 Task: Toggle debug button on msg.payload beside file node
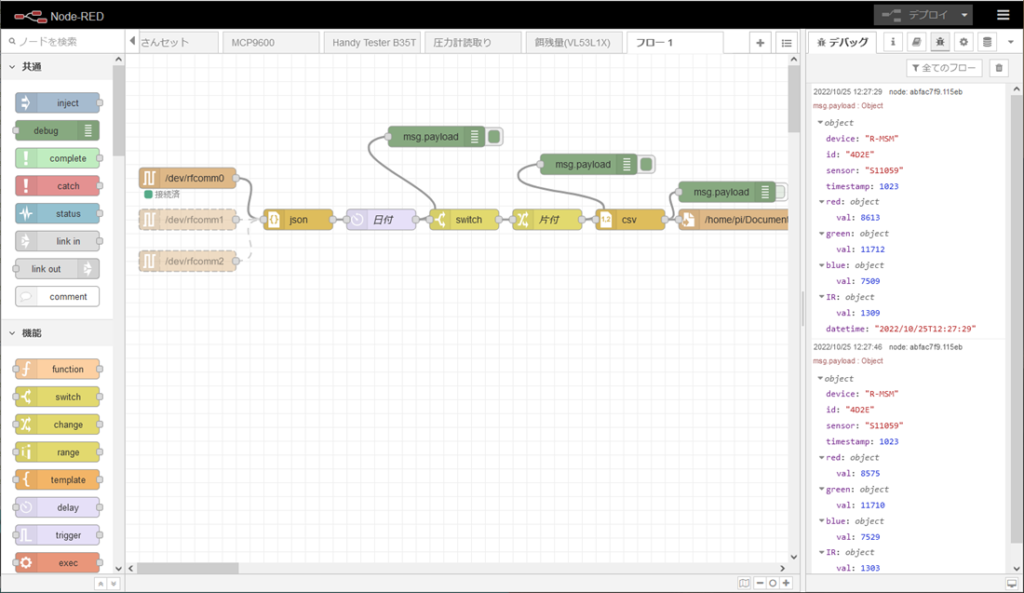(785, 192)
